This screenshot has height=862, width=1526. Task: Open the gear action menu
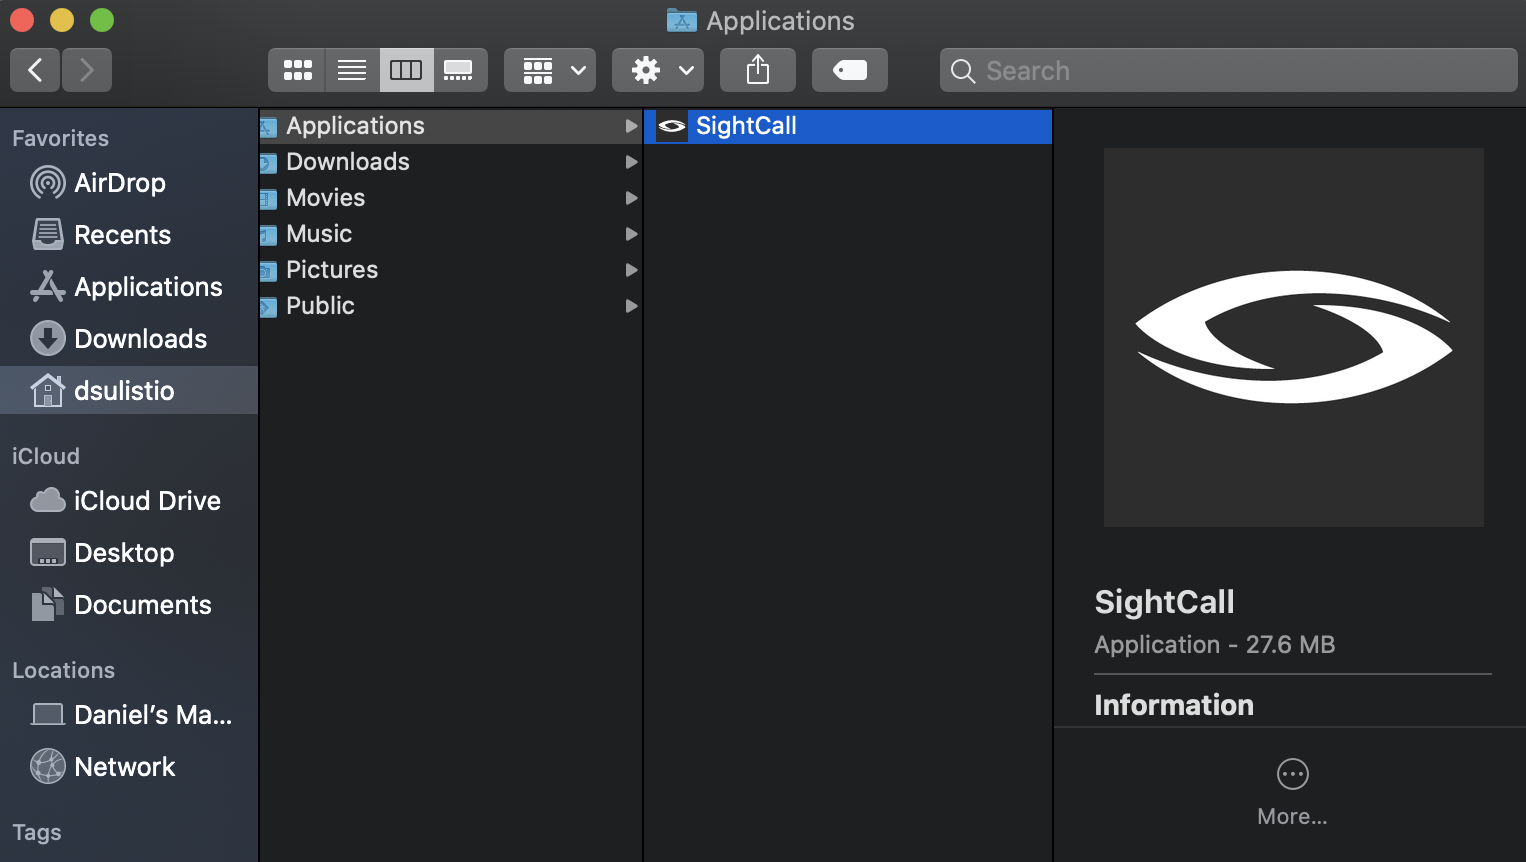tap(658, 70)
